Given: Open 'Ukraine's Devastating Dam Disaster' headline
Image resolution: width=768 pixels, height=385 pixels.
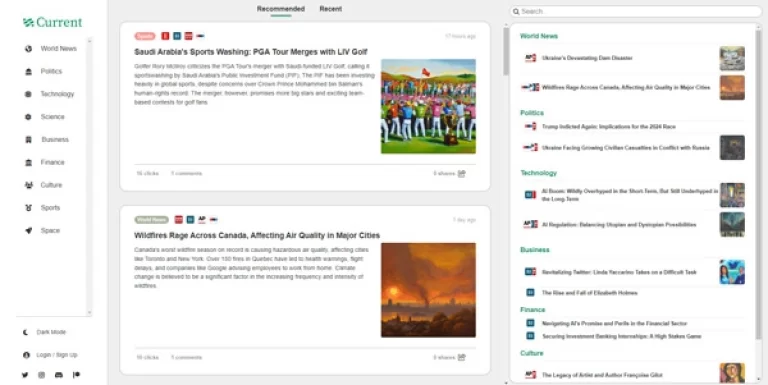Looking at the screenshot, I should click(x=587, y=58).
